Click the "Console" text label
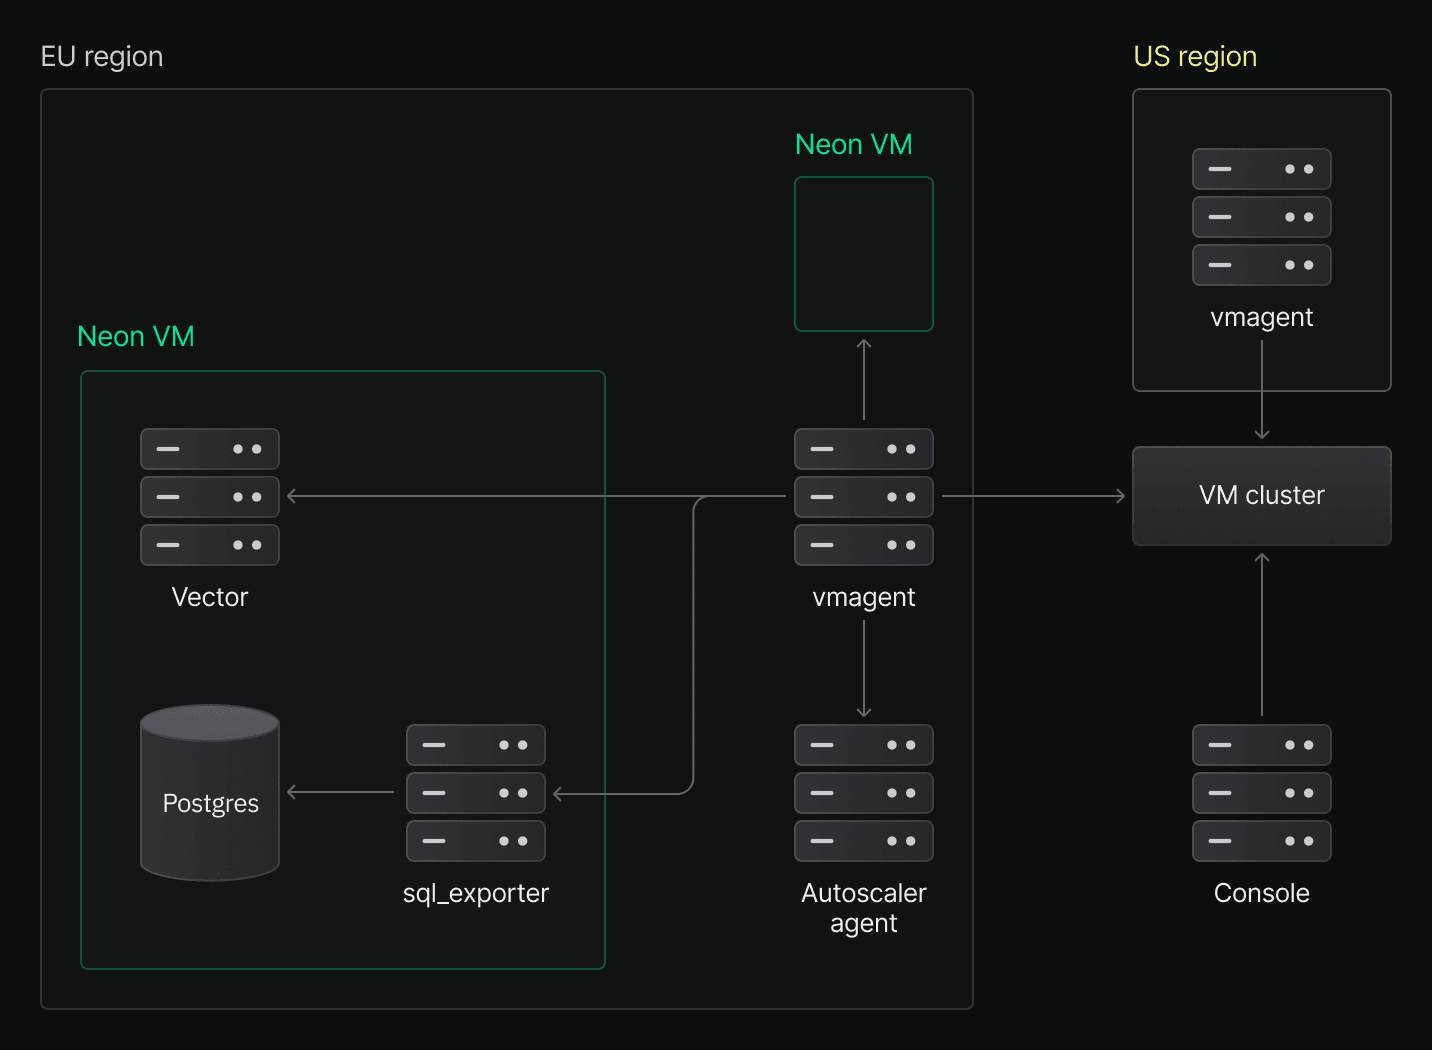 pos(1261,893)
